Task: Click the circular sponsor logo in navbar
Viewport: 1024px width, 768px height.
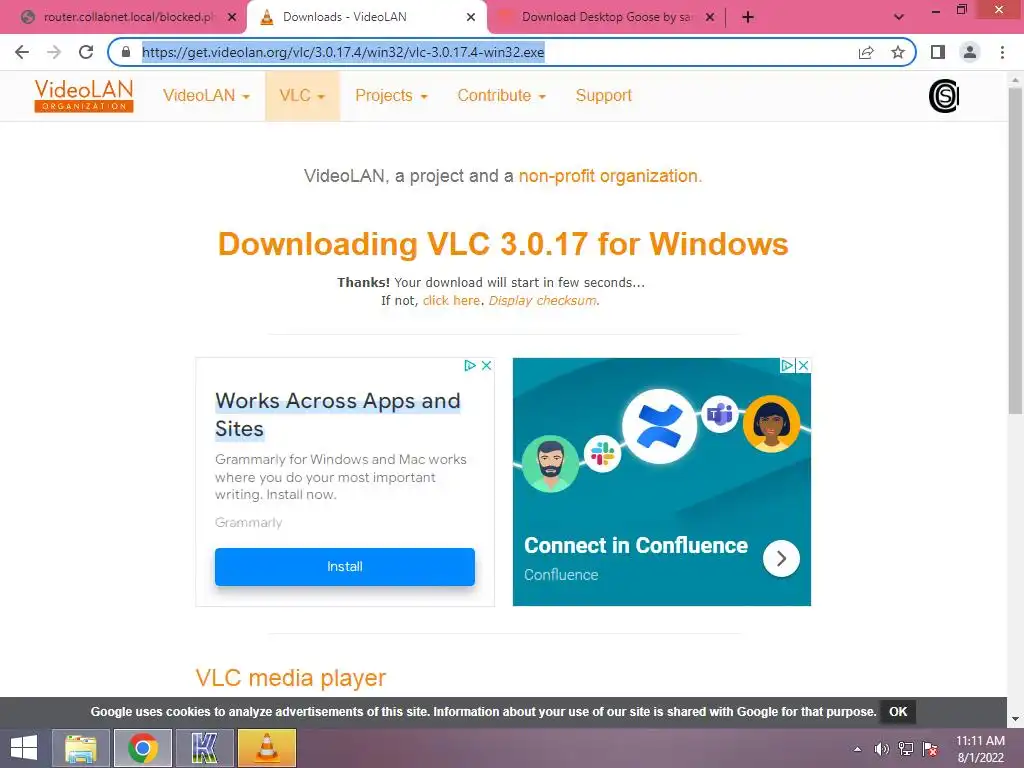Action: pos(944,96)
